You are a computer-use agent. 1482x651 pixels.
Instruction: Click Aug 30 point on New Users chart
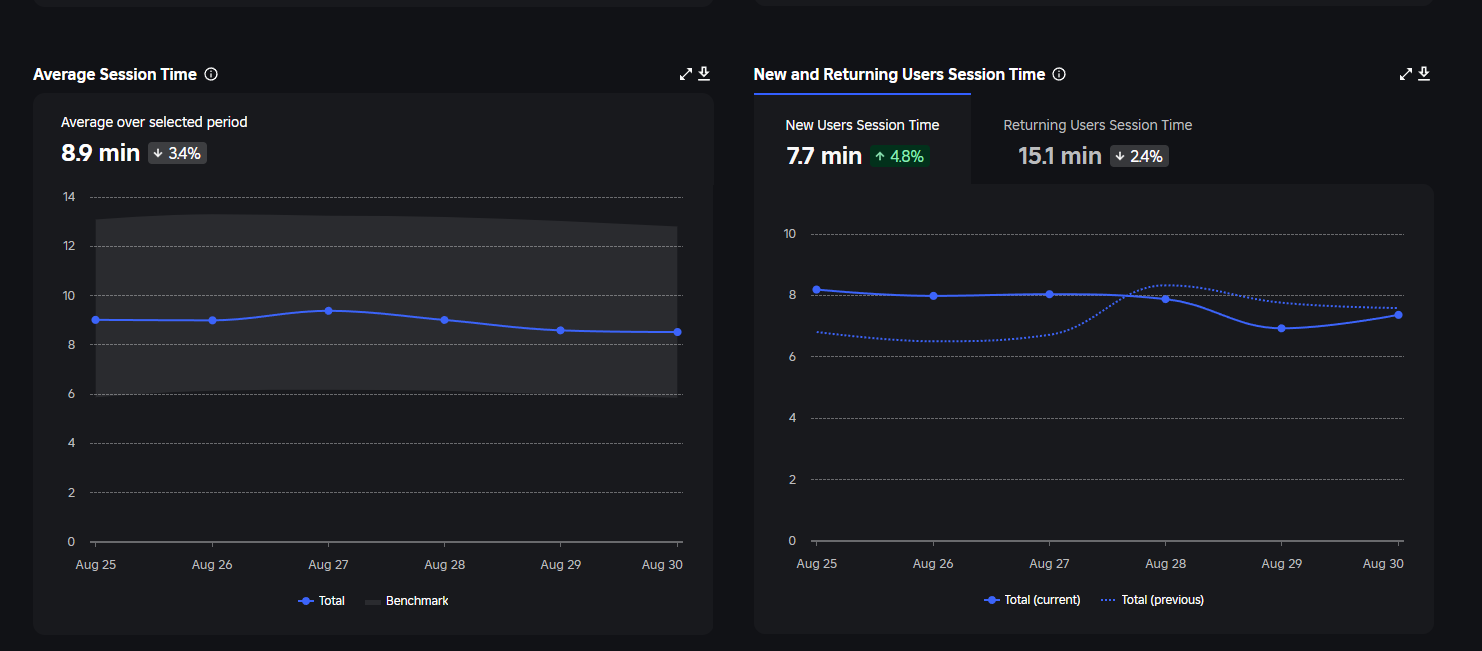(x=1398, y=315)
